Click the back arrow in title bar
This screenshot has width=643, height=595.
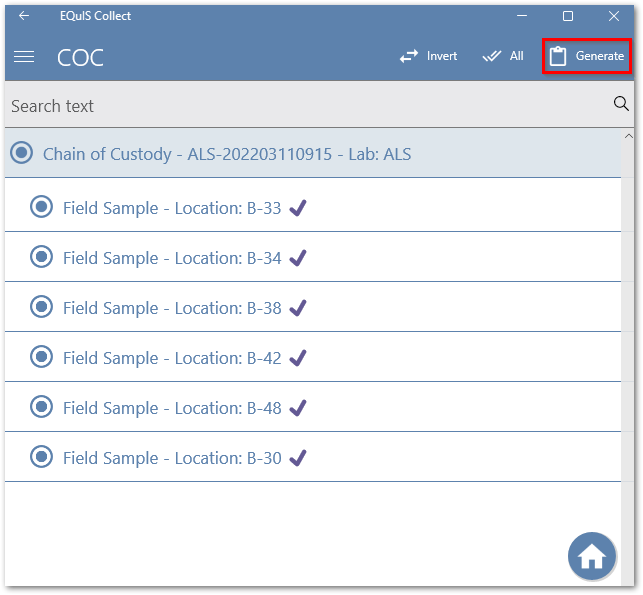tap(24, 16)
